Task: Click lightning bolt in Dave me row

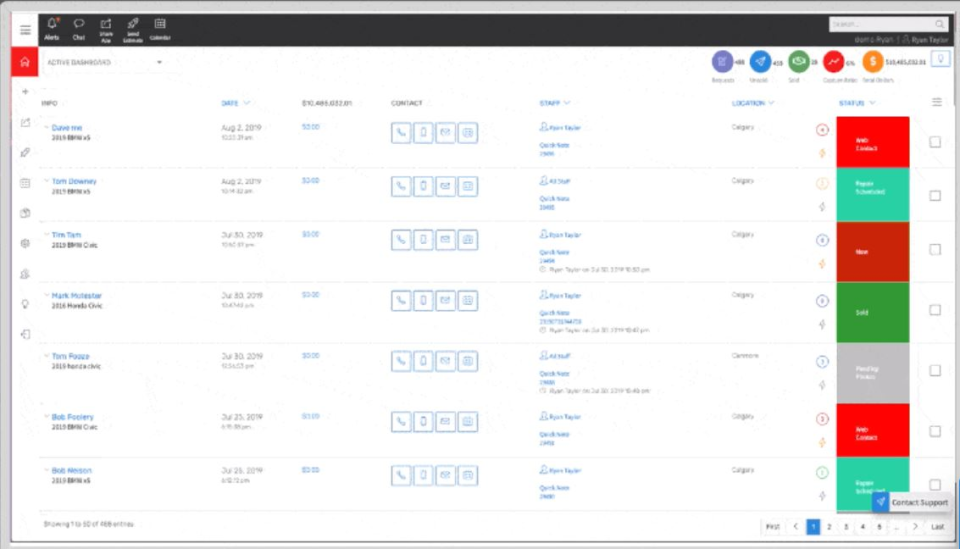Action: point(822,153)
